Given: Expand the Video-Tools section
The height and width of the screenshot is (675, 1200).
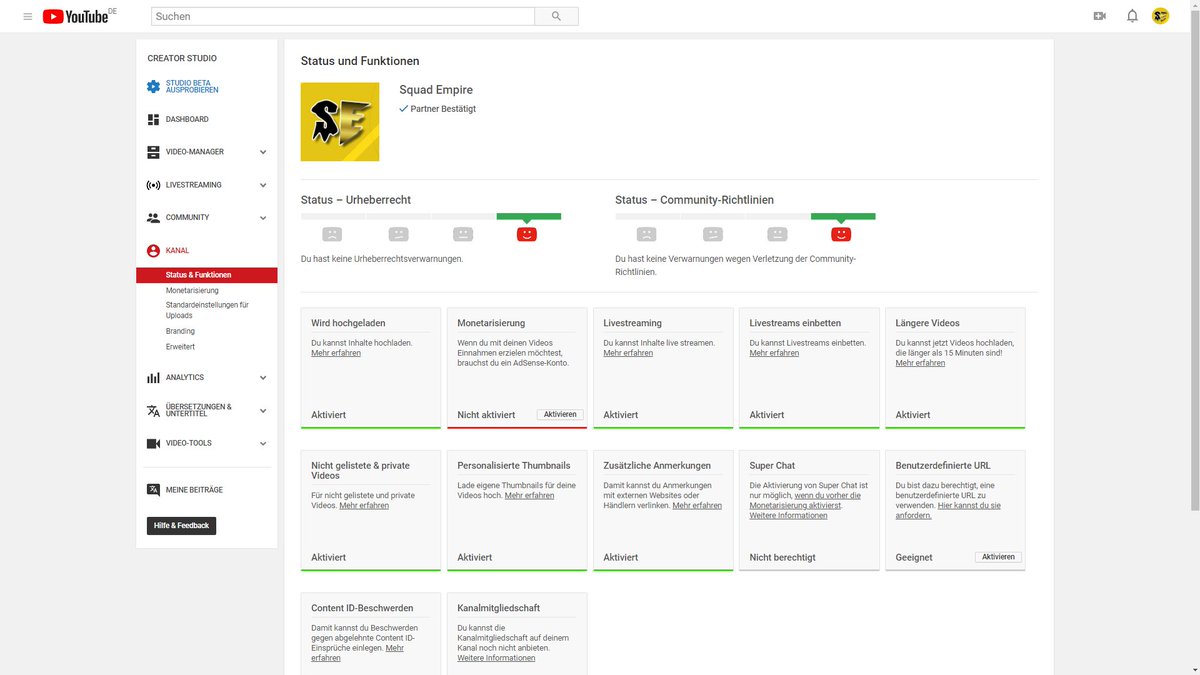Looking at the screenshot, I should click(x=263, y=443).
